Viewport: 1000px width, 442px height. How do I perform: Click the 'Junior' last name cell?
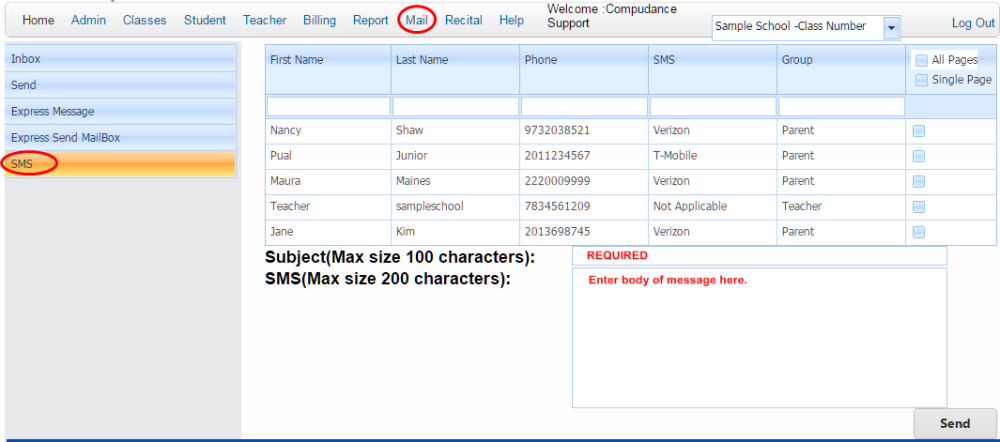coord(455,156)
